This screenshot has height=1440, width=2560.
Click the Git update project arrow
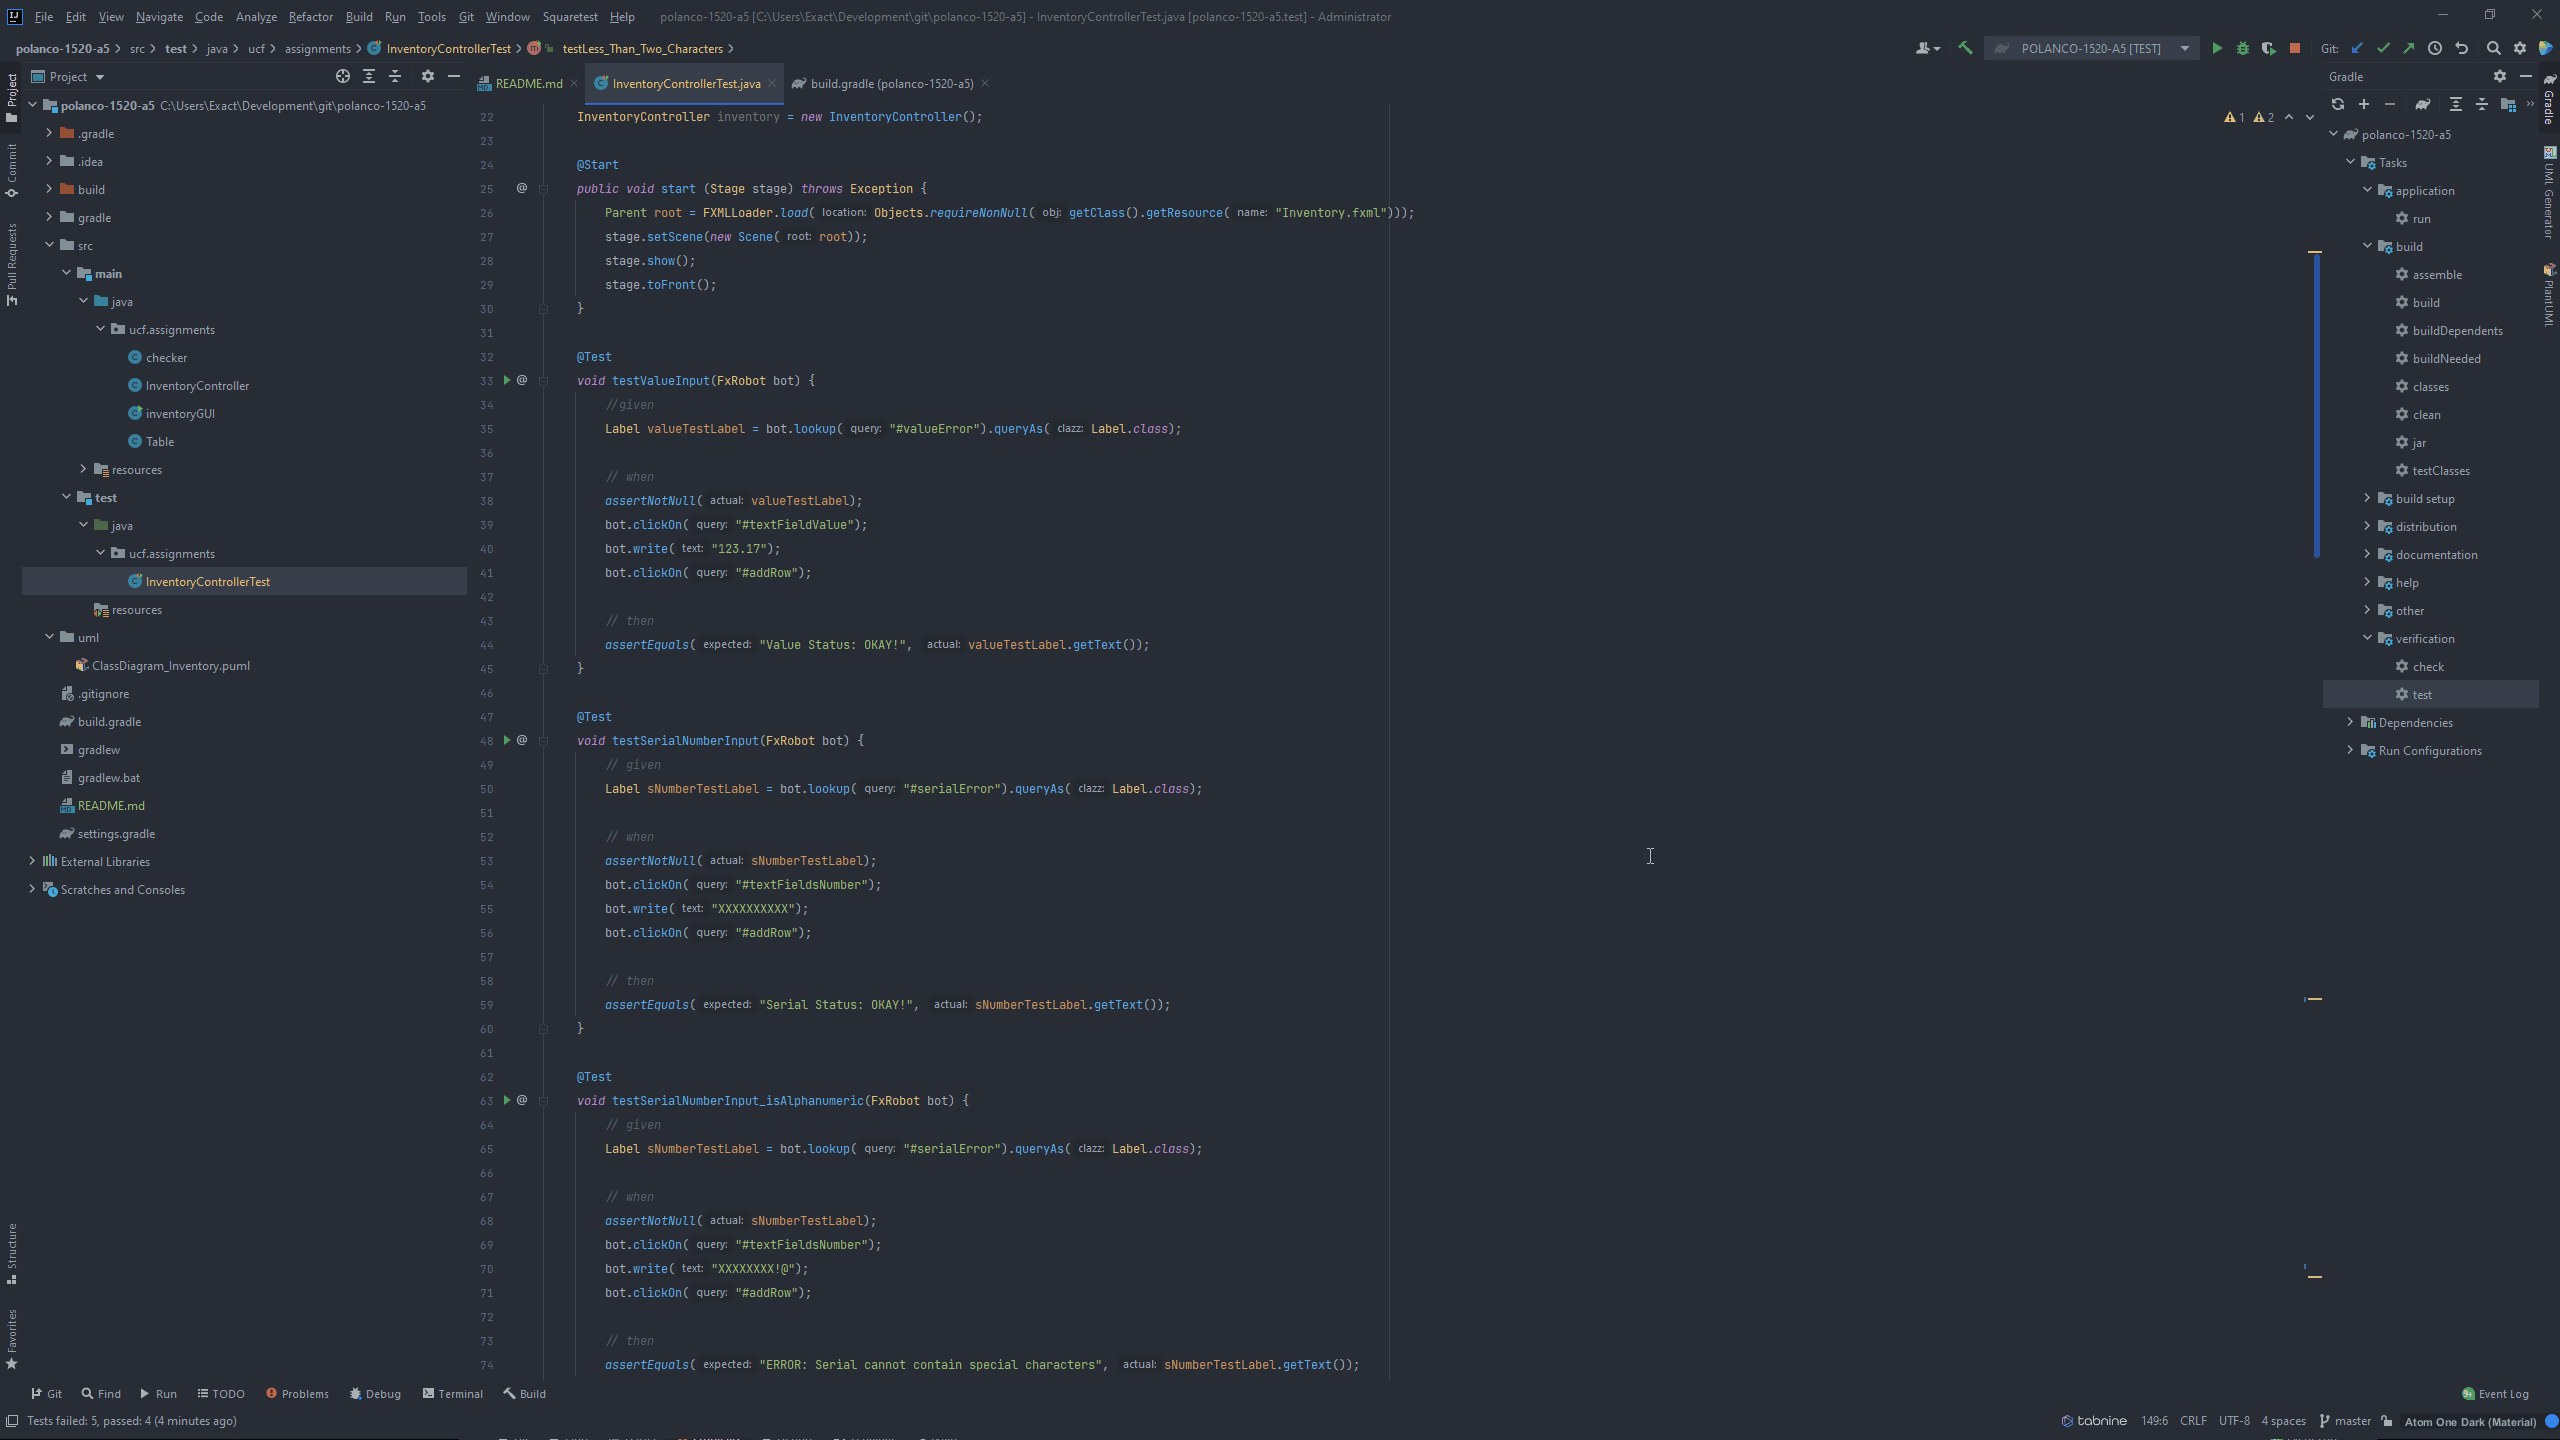(2357, 48)
